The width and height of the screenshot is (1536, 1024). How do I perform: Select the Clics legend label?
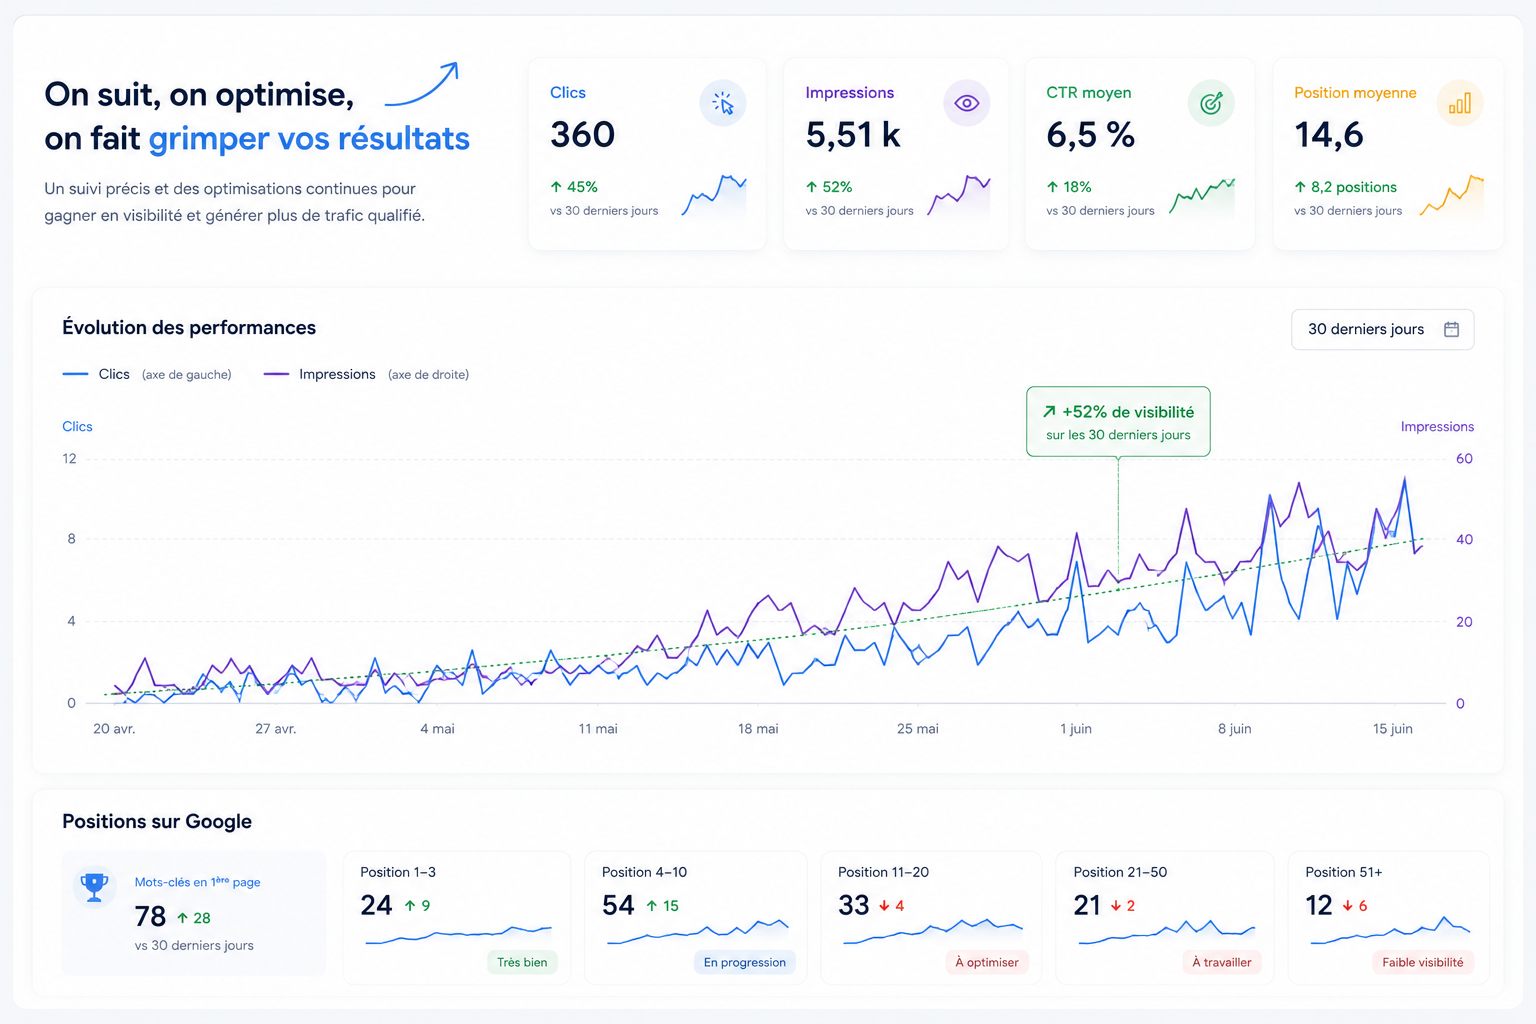point(114,374)
